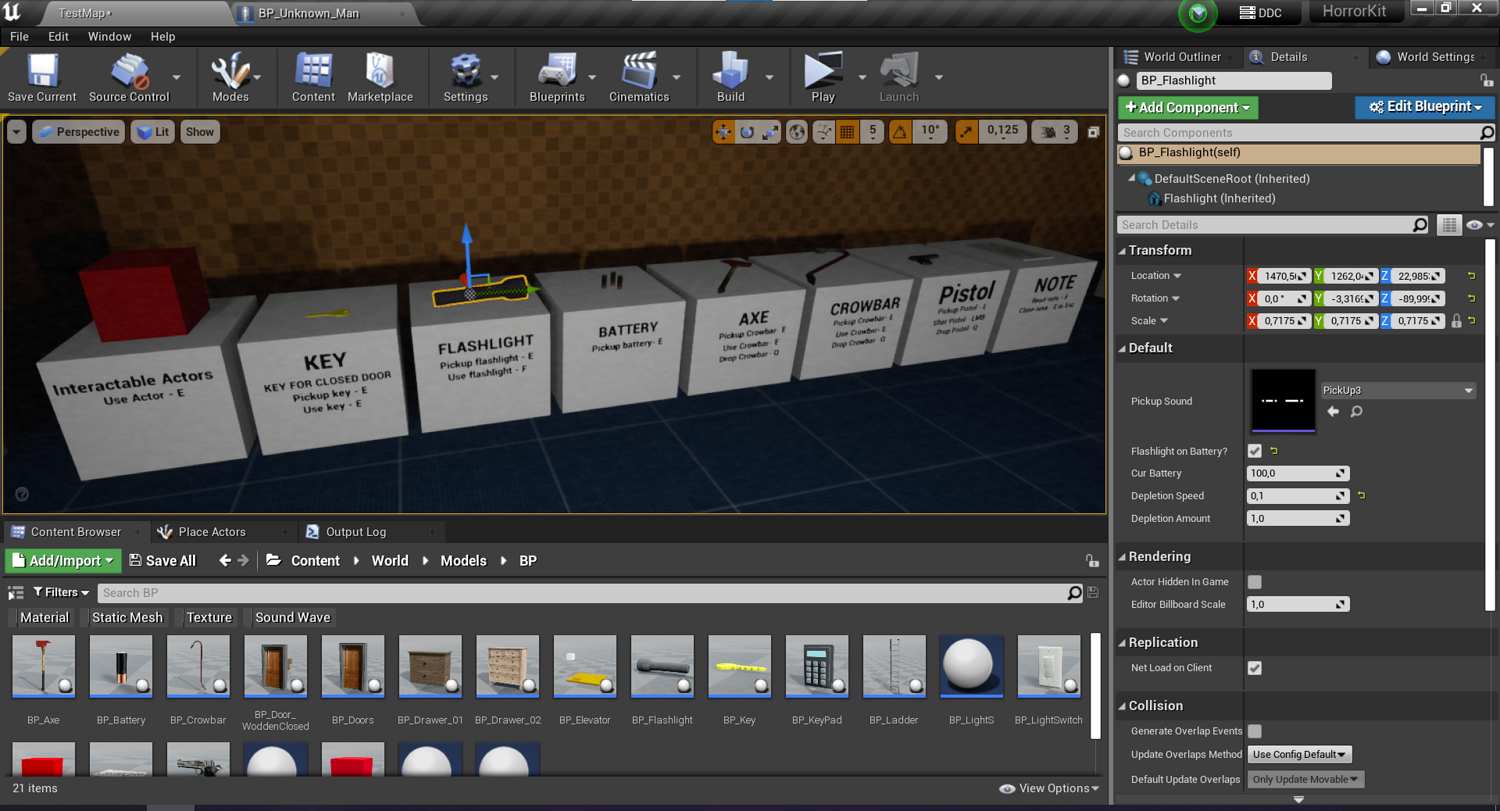Image resolution: width=1500 pixels, height=811 pixels.
Task: Open the Update Overlaps Method dropdown
Action: point(1300,755)
